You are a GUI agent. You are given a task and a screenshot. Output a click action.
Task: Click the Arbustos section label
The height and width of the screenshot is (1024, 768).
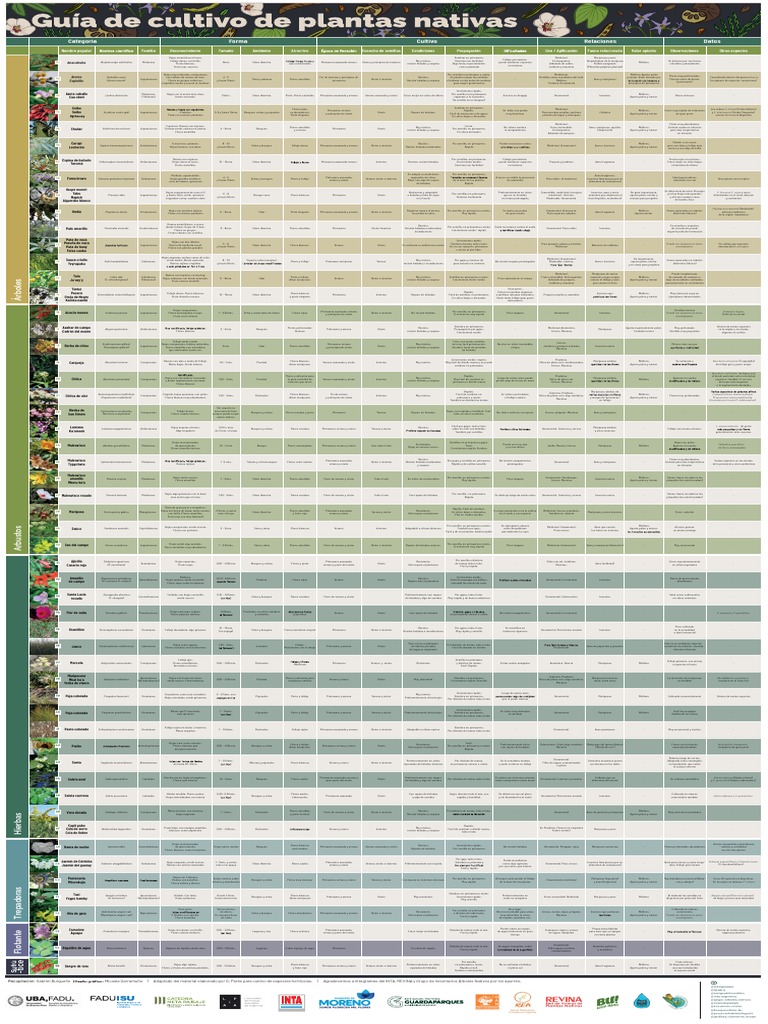pyautogui.click(x=18, y=537)
